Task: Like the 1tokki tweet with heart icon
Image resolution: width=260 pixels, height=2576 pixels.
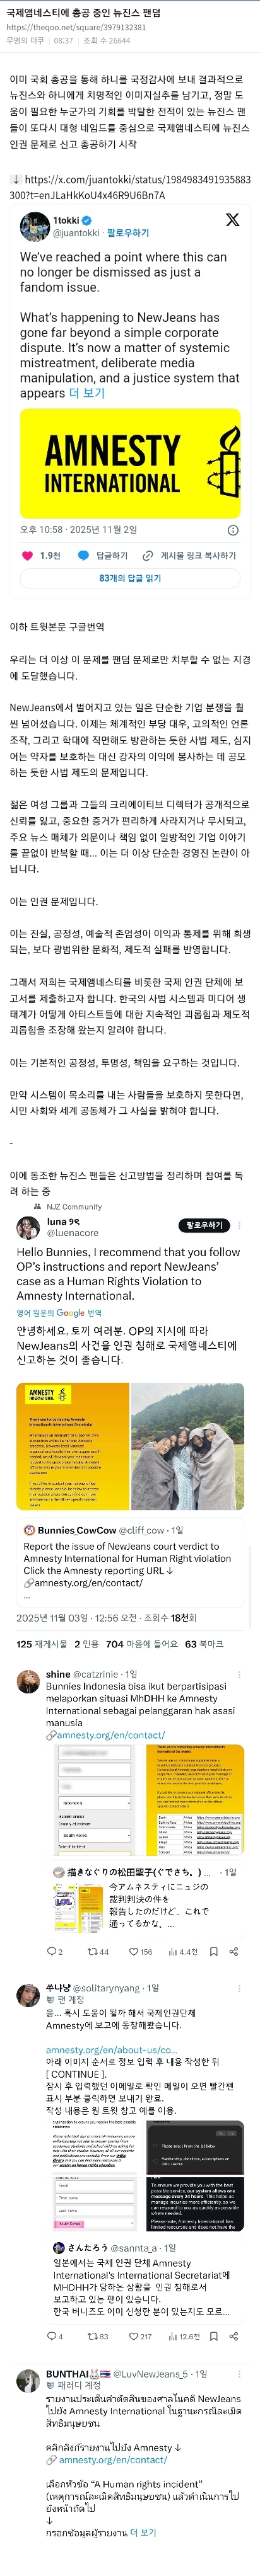Action: pyautogui.click(x=28, y=555)
